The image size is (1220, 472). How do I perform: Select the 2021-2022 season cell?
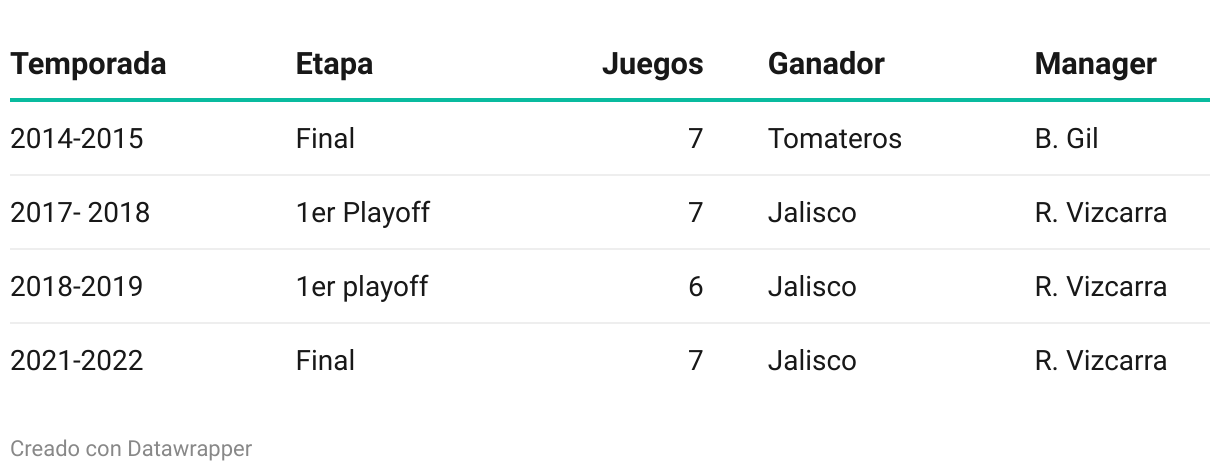[76, 360]
